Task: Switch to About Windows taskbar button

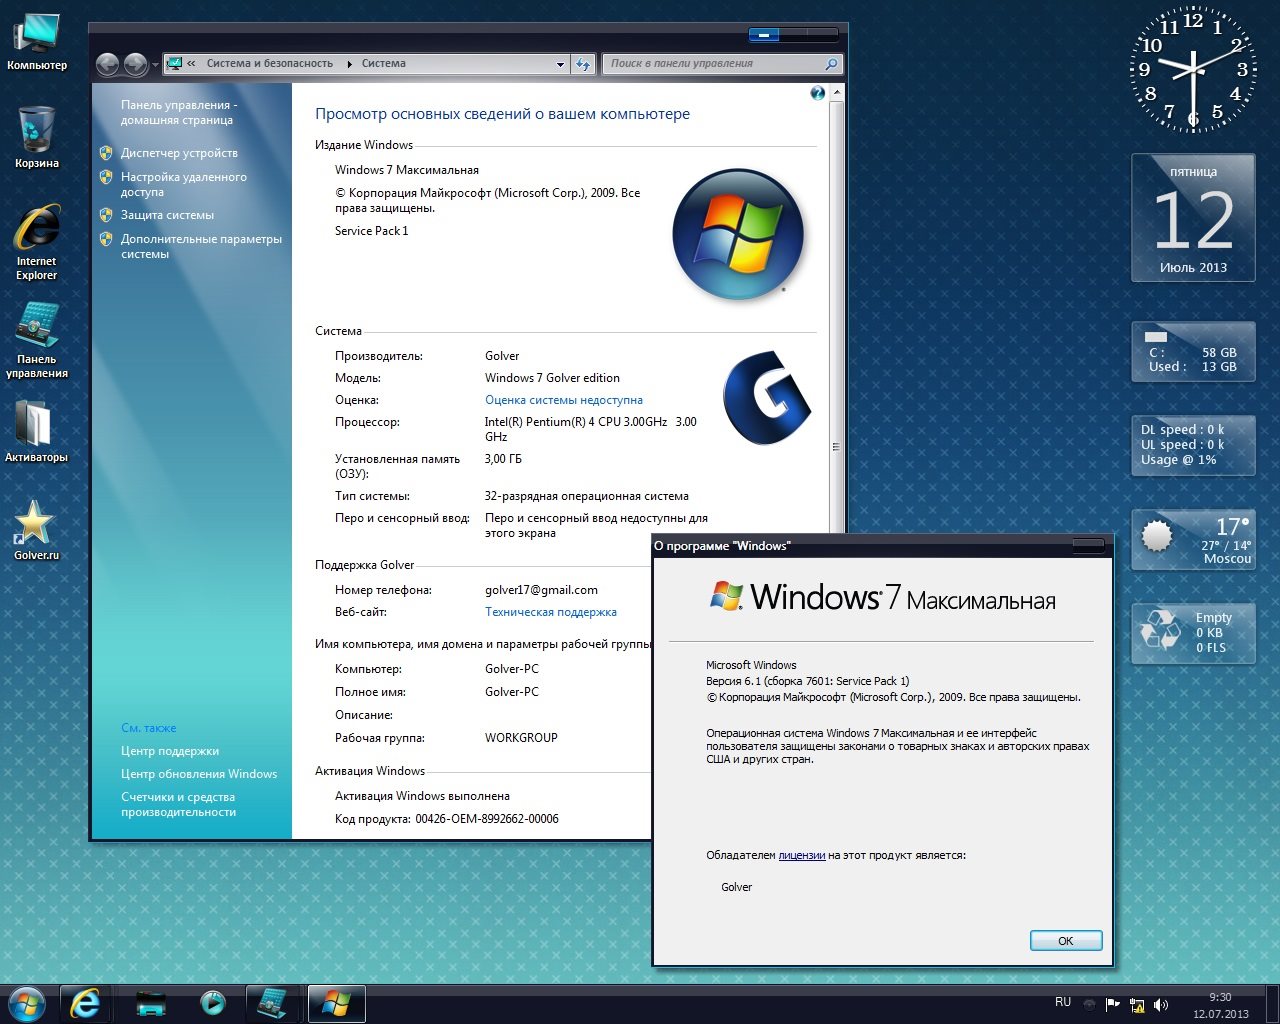Action: point(336,1003)
